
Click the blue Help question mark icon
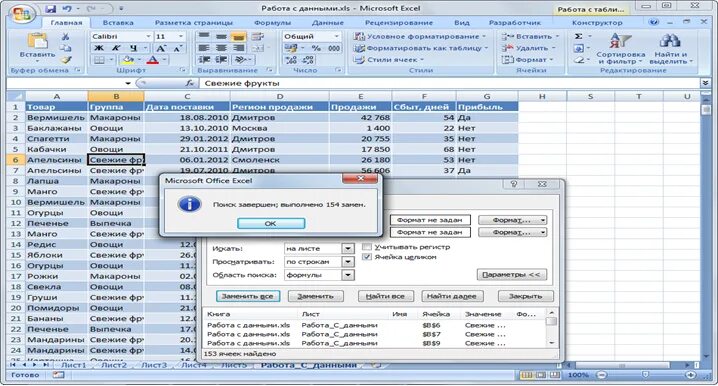tap(654, 22)
